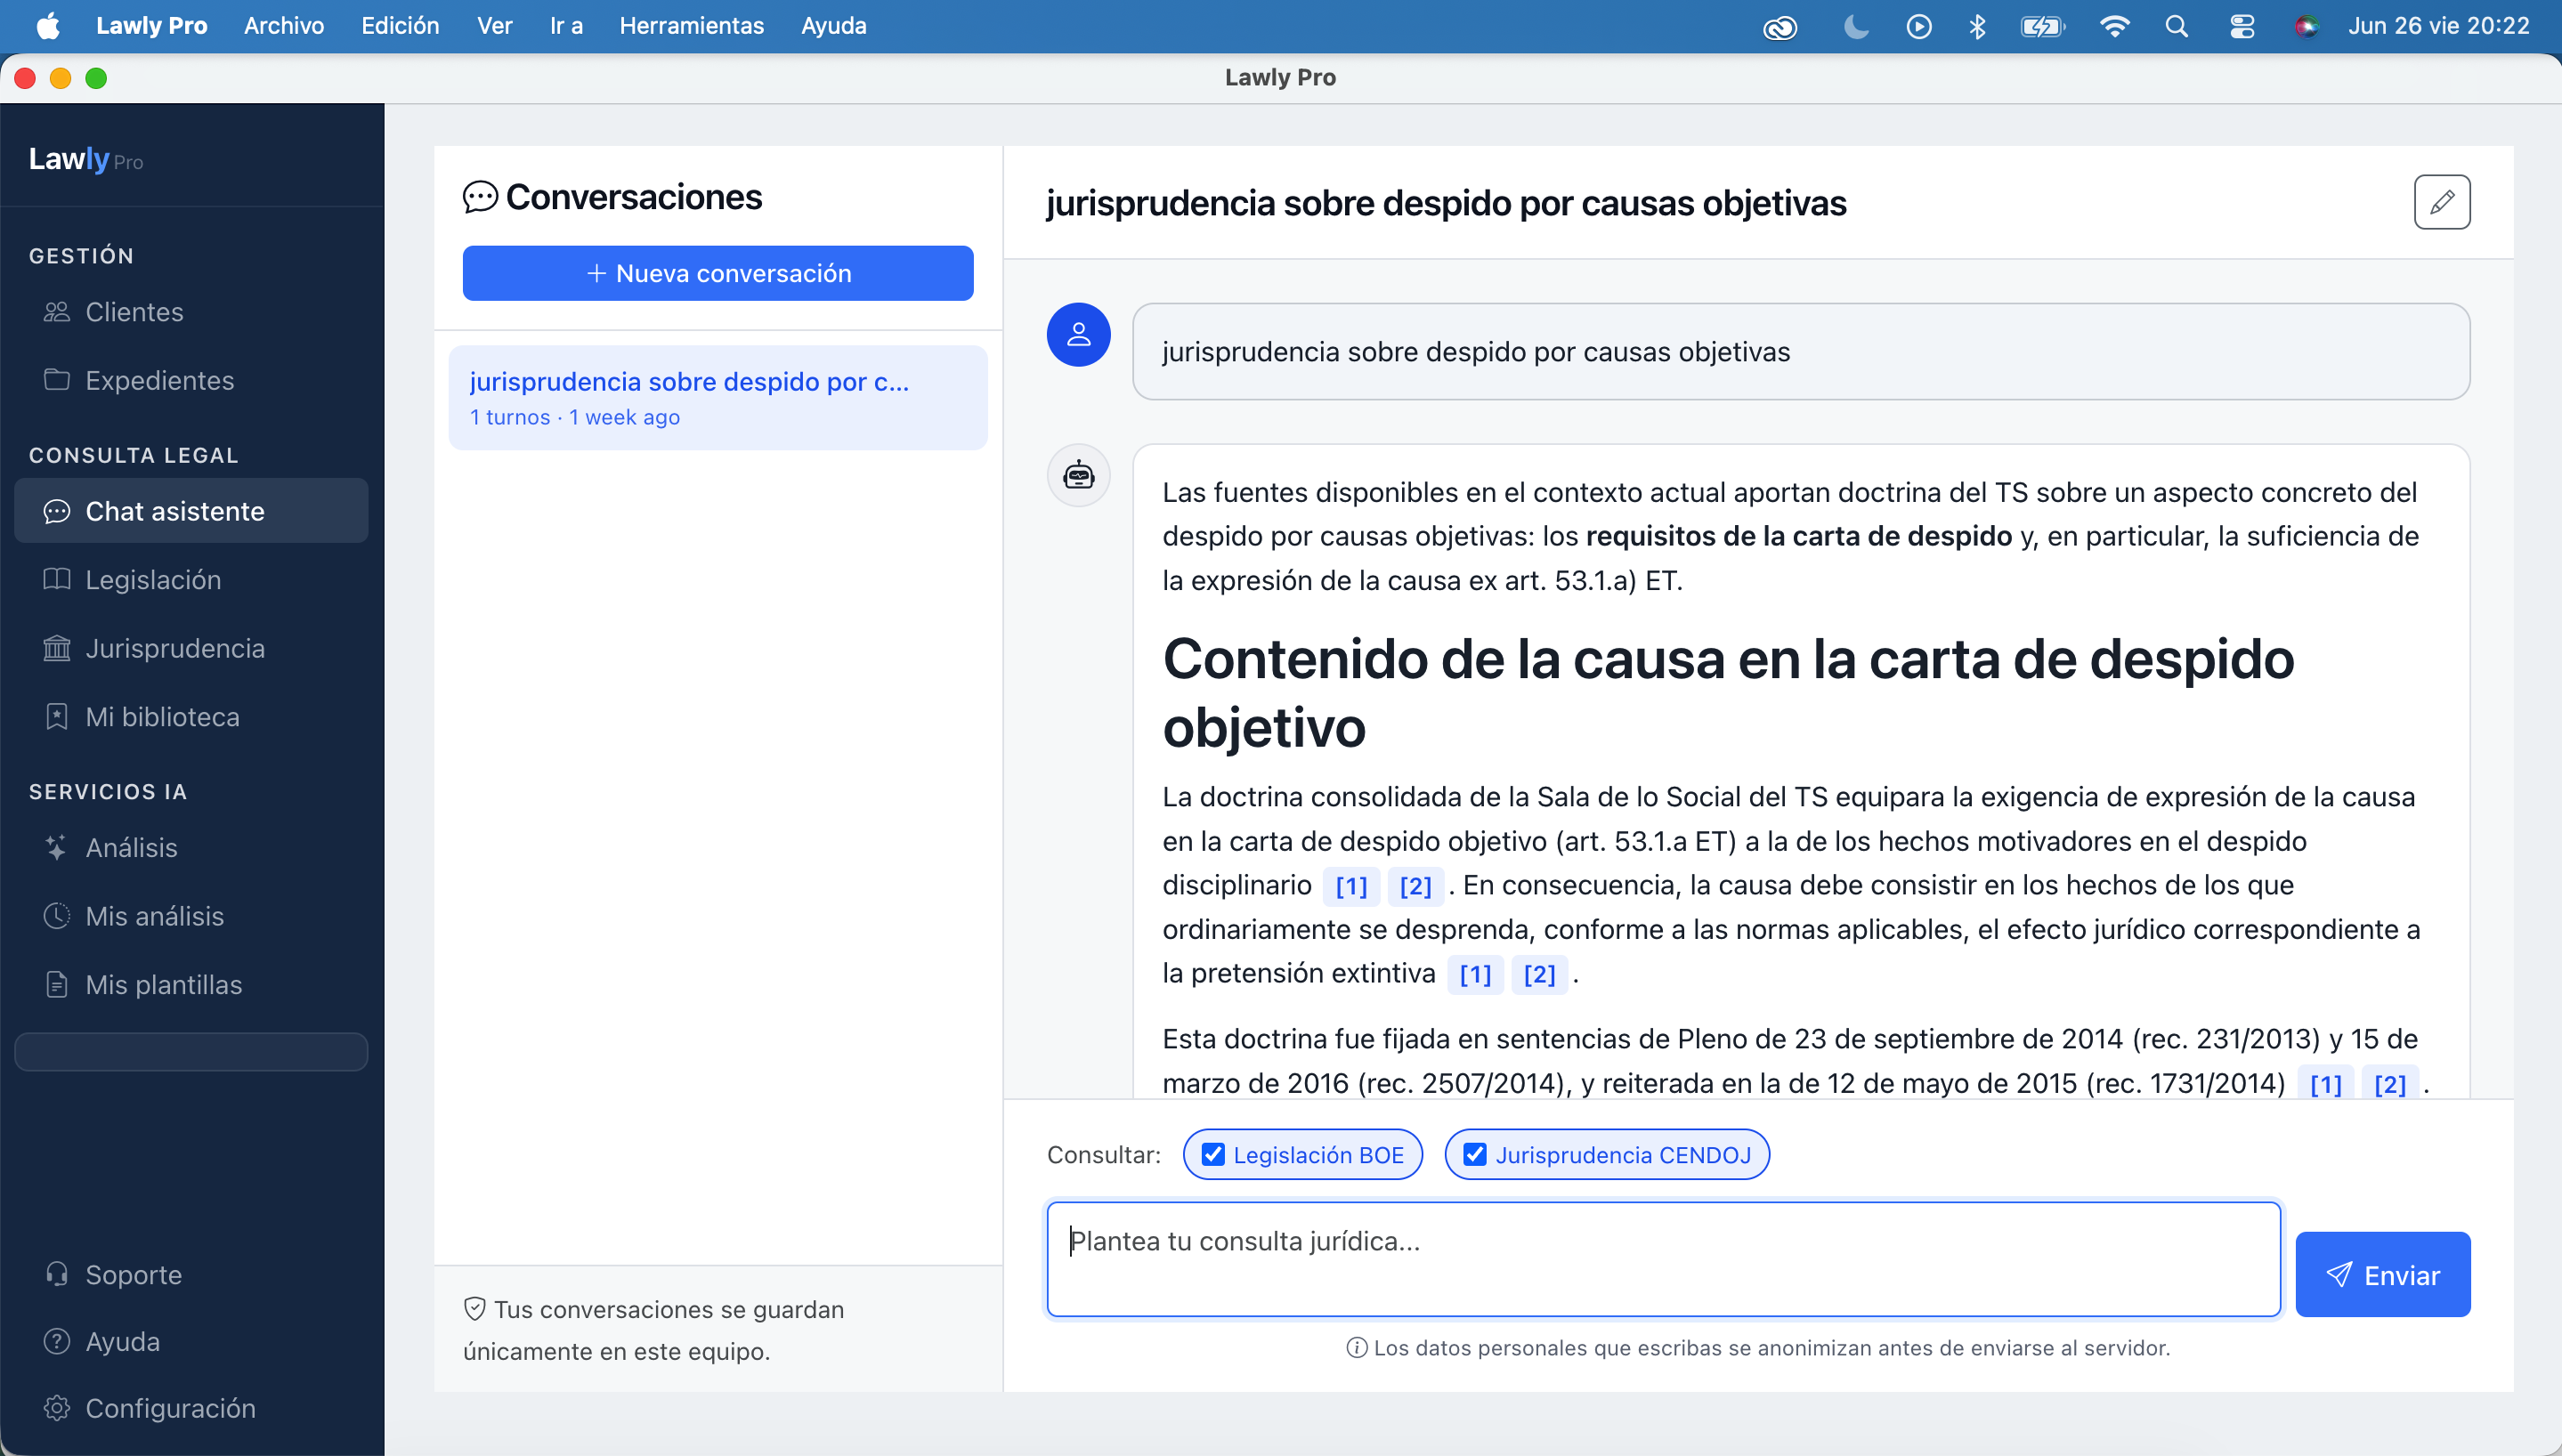Click the Siri menu bar icon
Viewport: 2562px width, 1456px height.
coord(2306,26)
